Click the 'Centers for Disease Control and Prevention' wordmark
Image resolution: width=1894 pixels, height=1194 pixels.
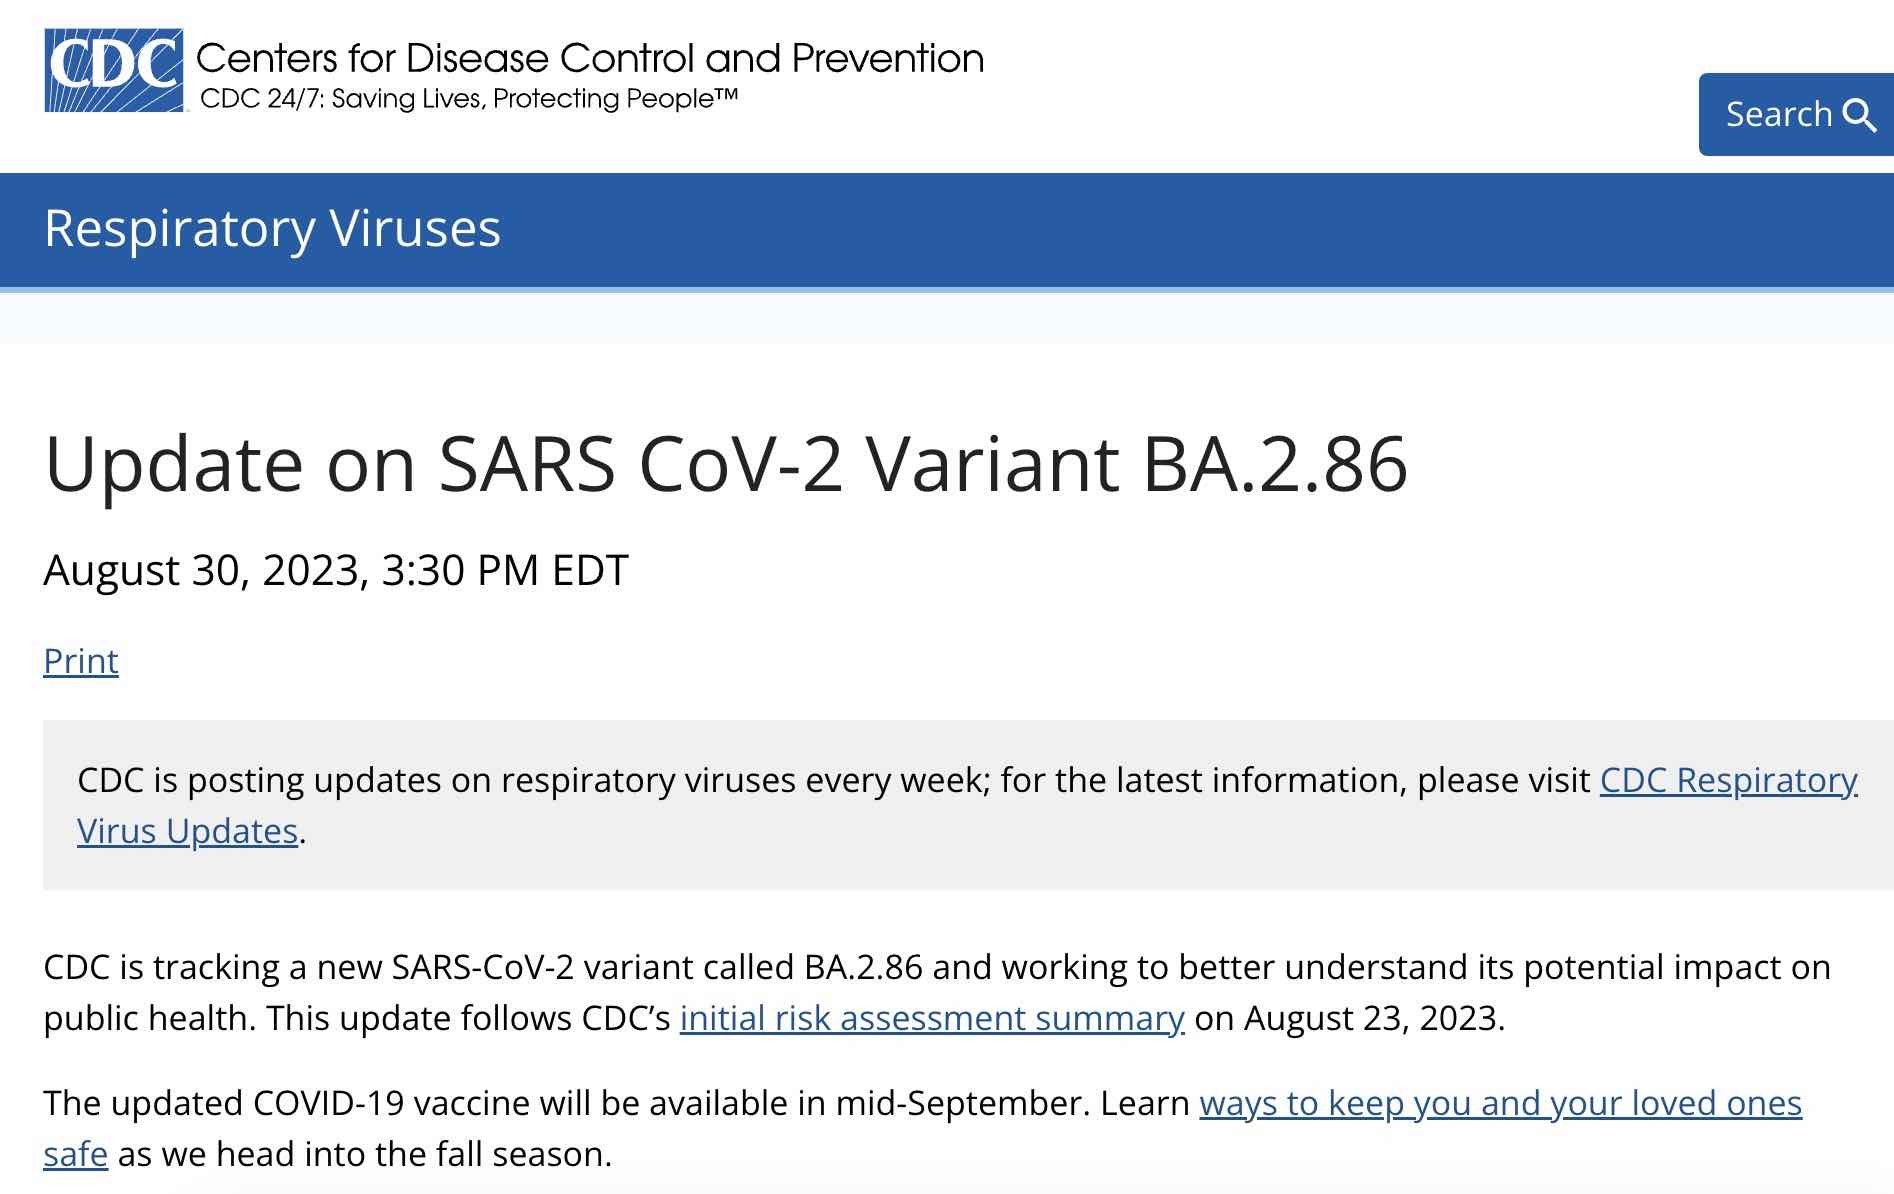pos(590,58)
